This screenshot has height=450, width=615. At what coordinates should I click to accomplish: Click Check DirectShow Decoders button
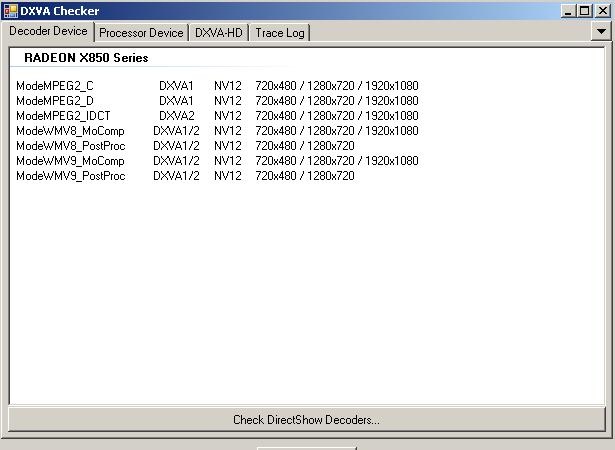coord(307,419)
